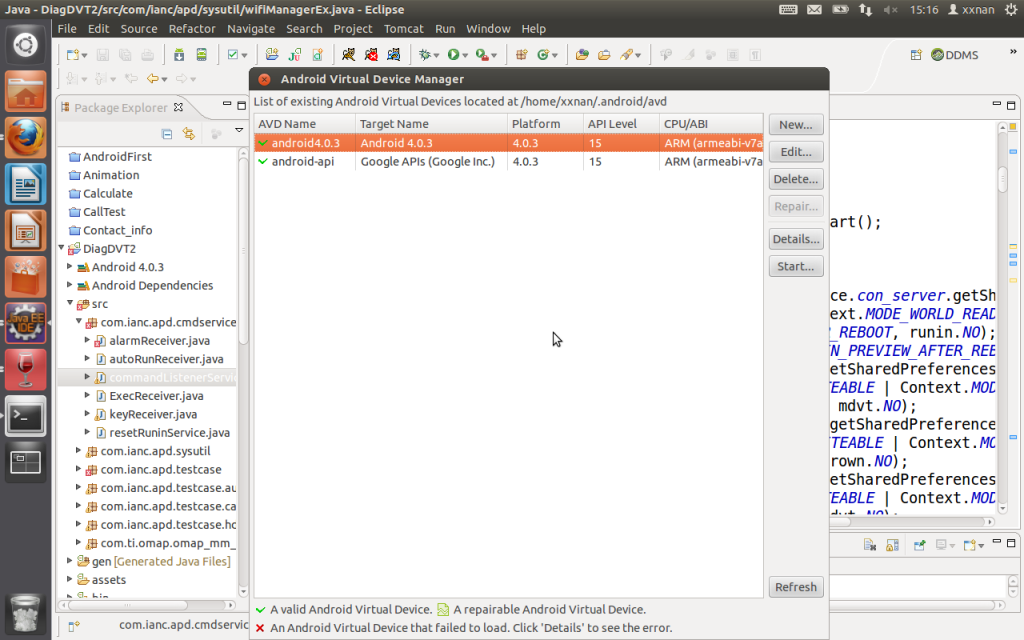Click the Details... button
Viewport: 1024px width, 640px height.
[795, 239]
